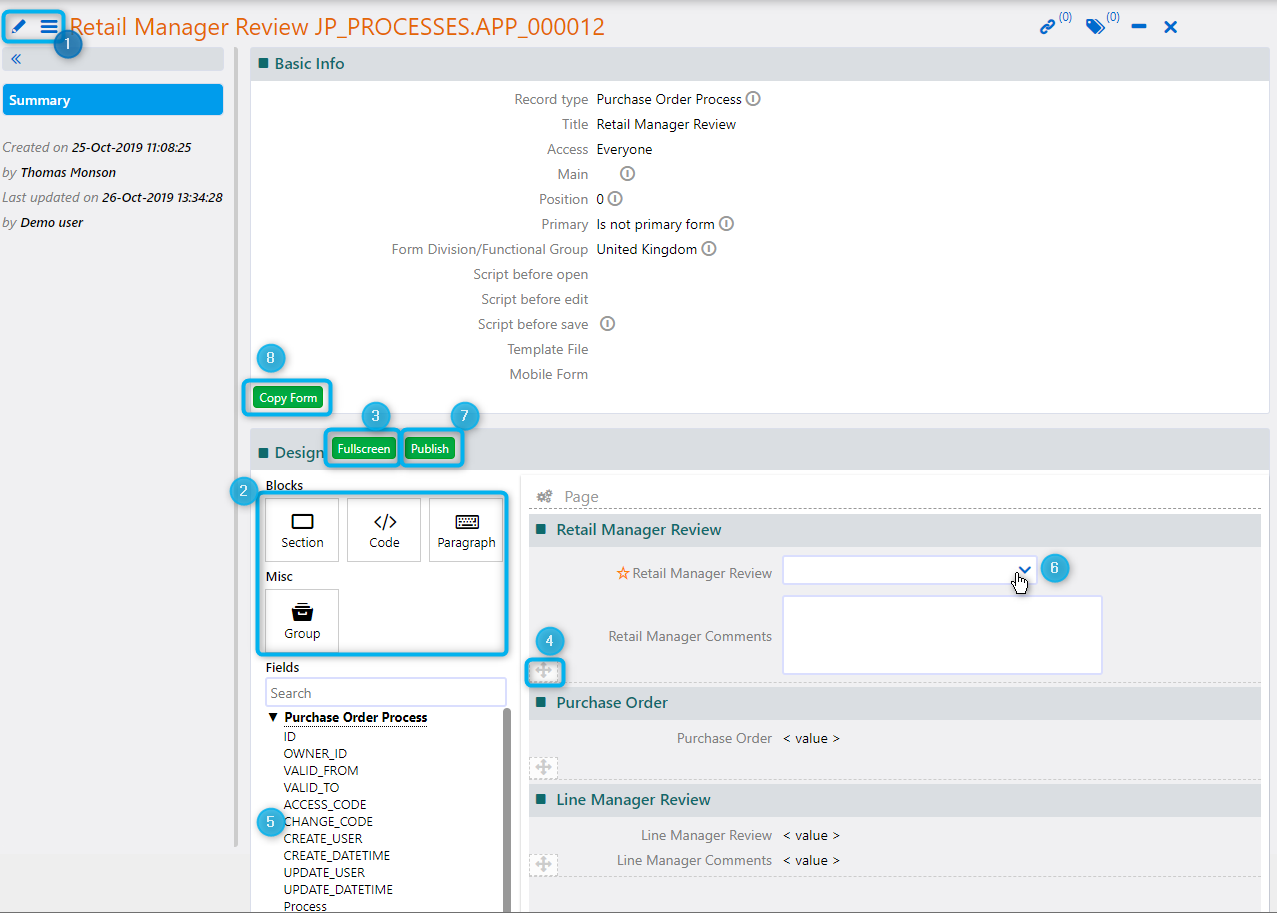Click the Copy Form button

coord(288,398)
